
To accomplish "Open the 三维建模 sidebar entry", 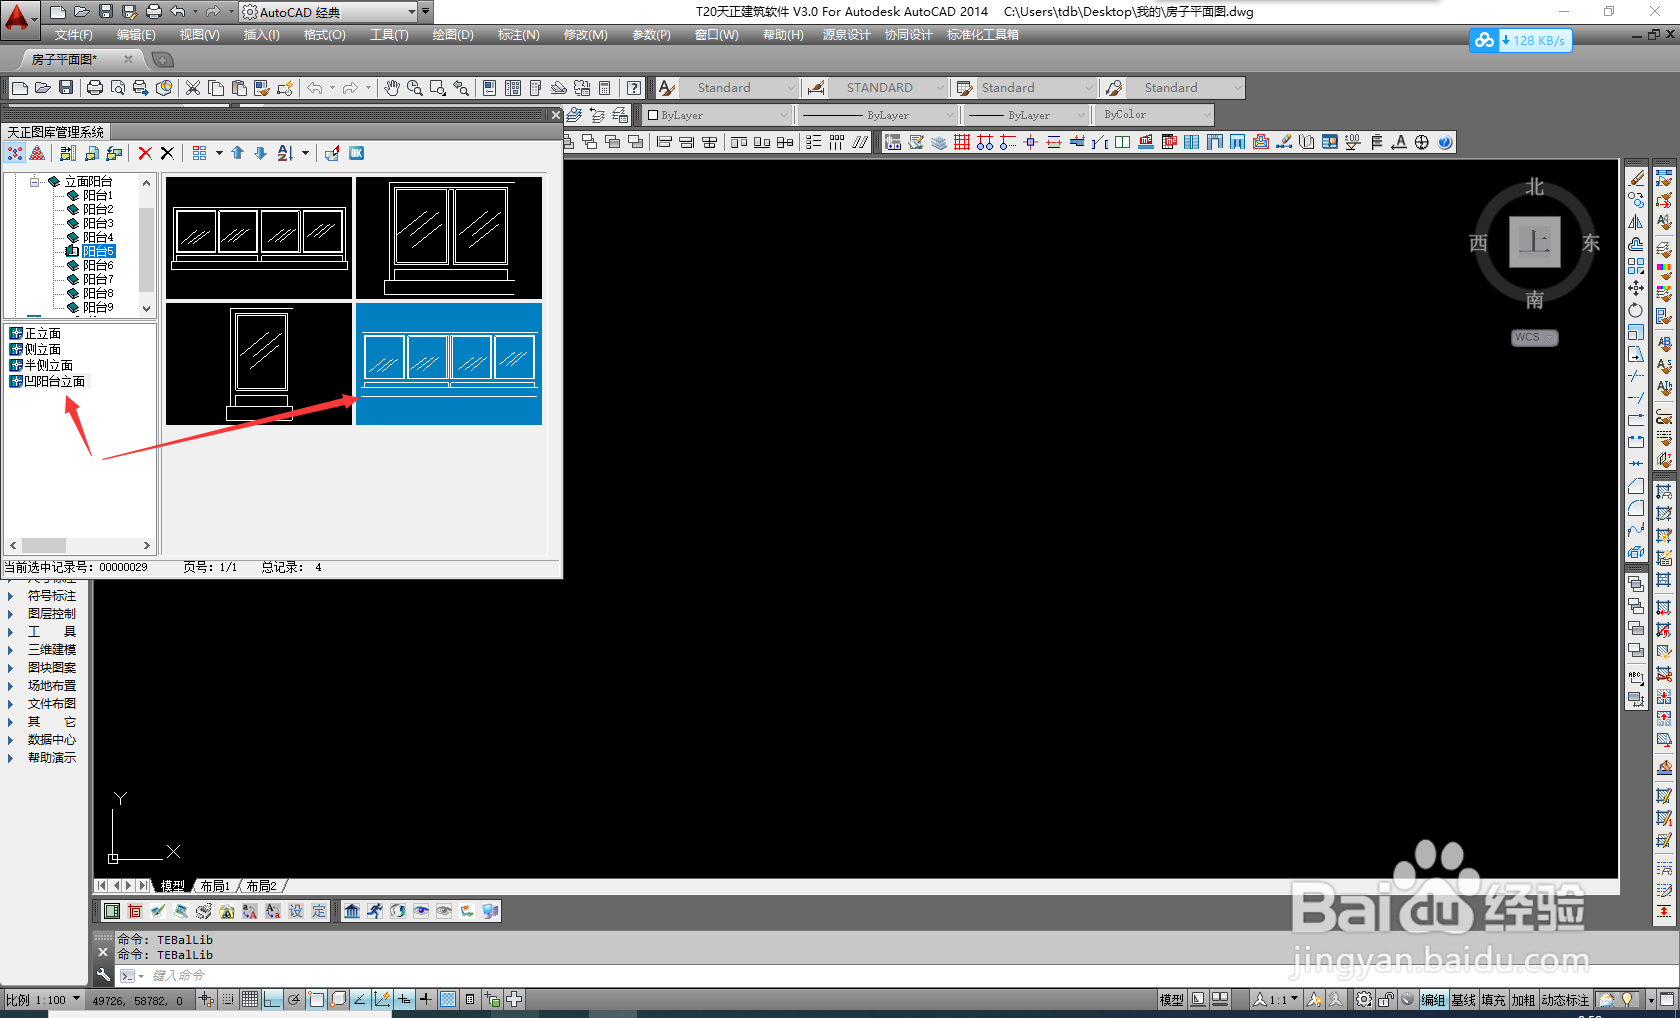I will [51, 650].
